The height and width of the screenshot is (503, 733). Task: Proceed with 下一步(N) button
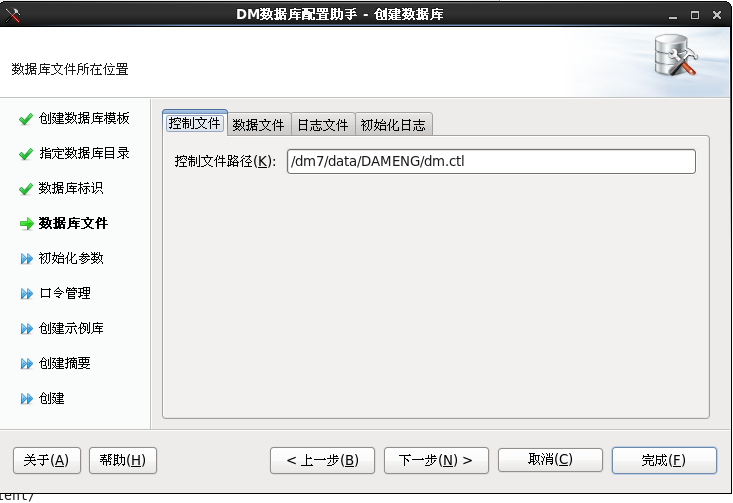436,460
